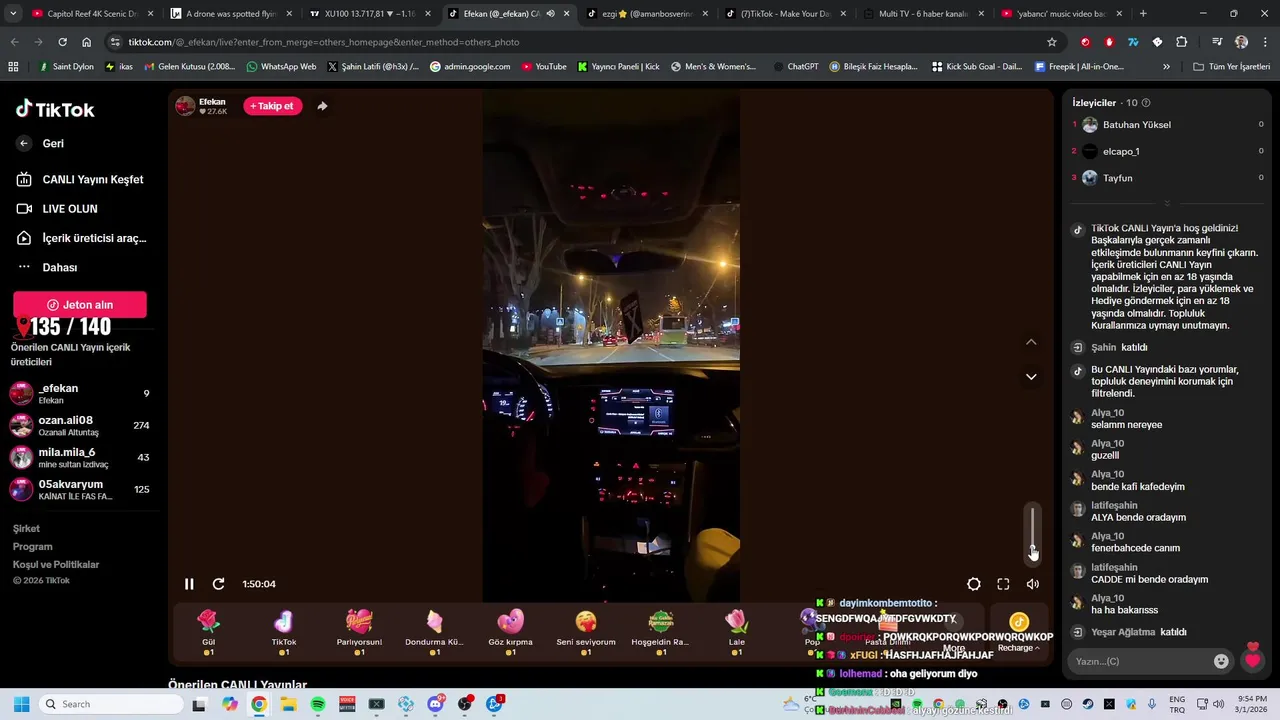Open mila.mila_6 recommended live stream
The height and width of the screenshot is (720, 1280).
(x=80, y=457)
